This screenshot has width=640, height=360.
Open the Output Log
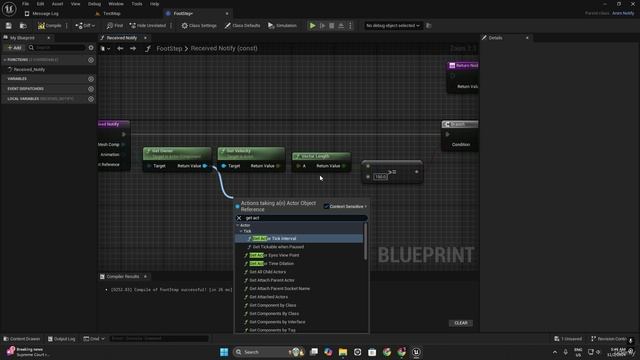coord(62,339)
